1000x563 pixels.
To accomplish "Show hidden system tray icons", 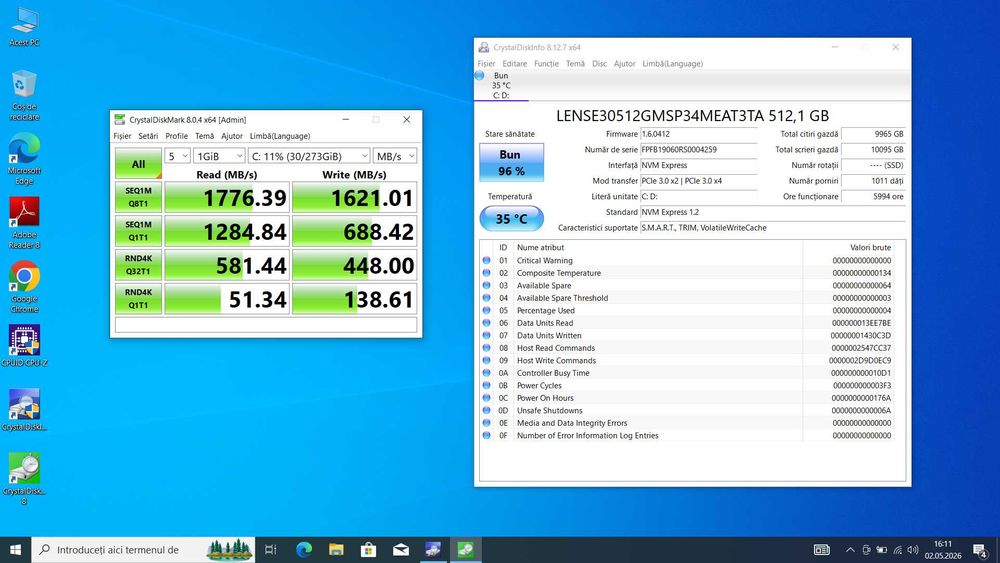I will 850,550.
